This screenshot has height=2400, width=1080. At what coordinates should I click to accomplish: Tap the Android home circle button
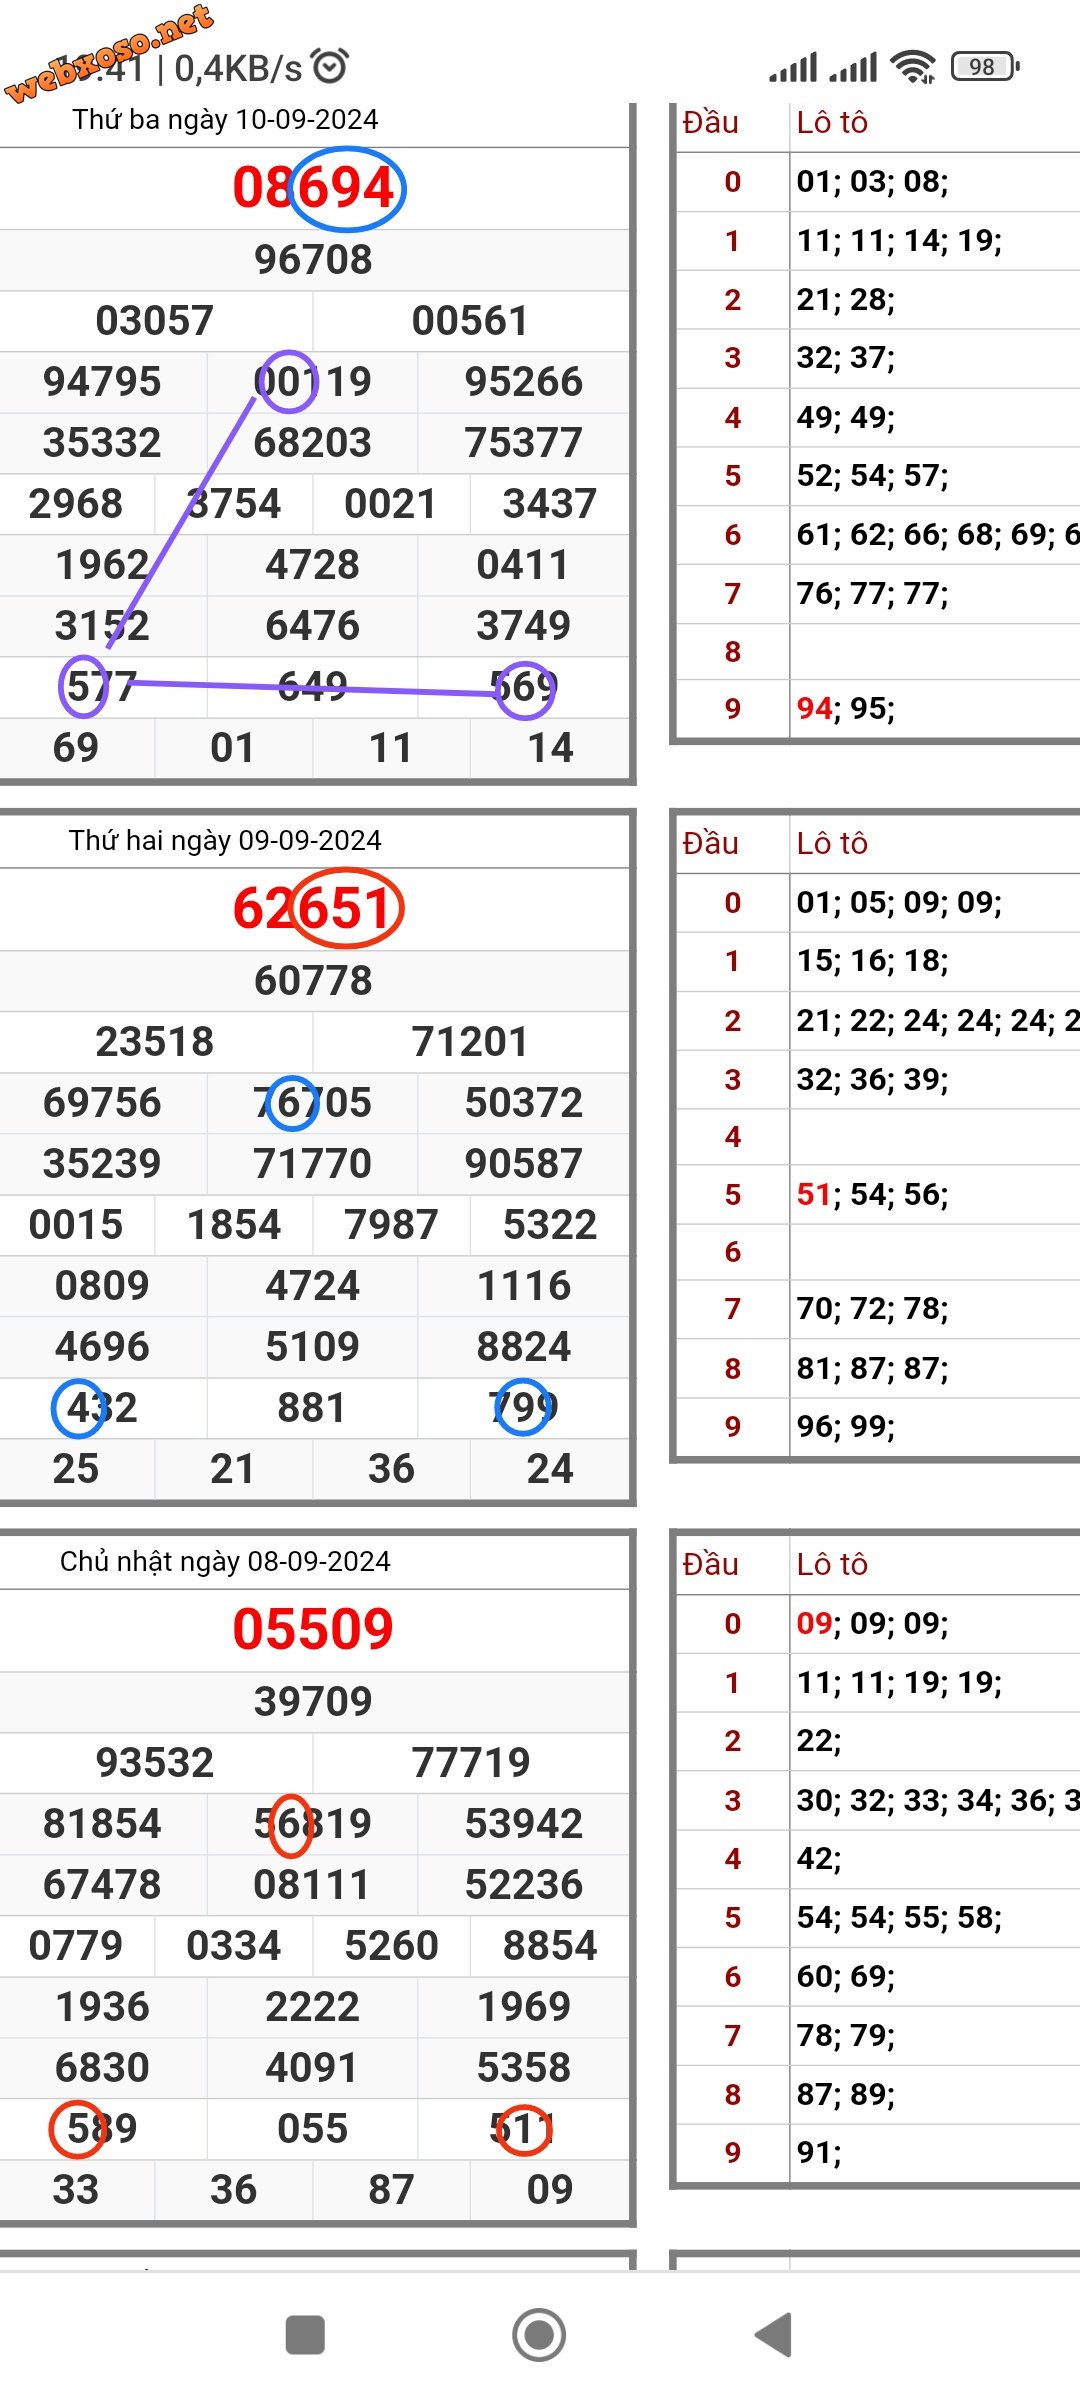click(539, 2336)
